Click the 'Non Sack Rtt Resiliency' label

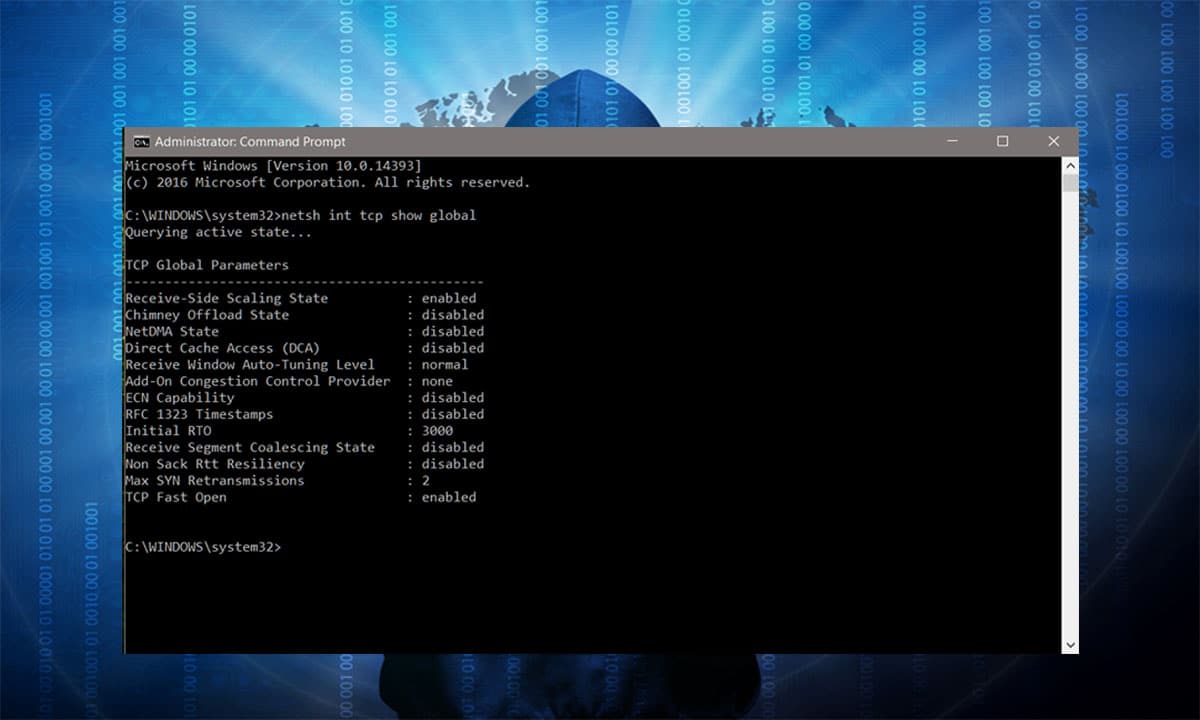[215, 464]
